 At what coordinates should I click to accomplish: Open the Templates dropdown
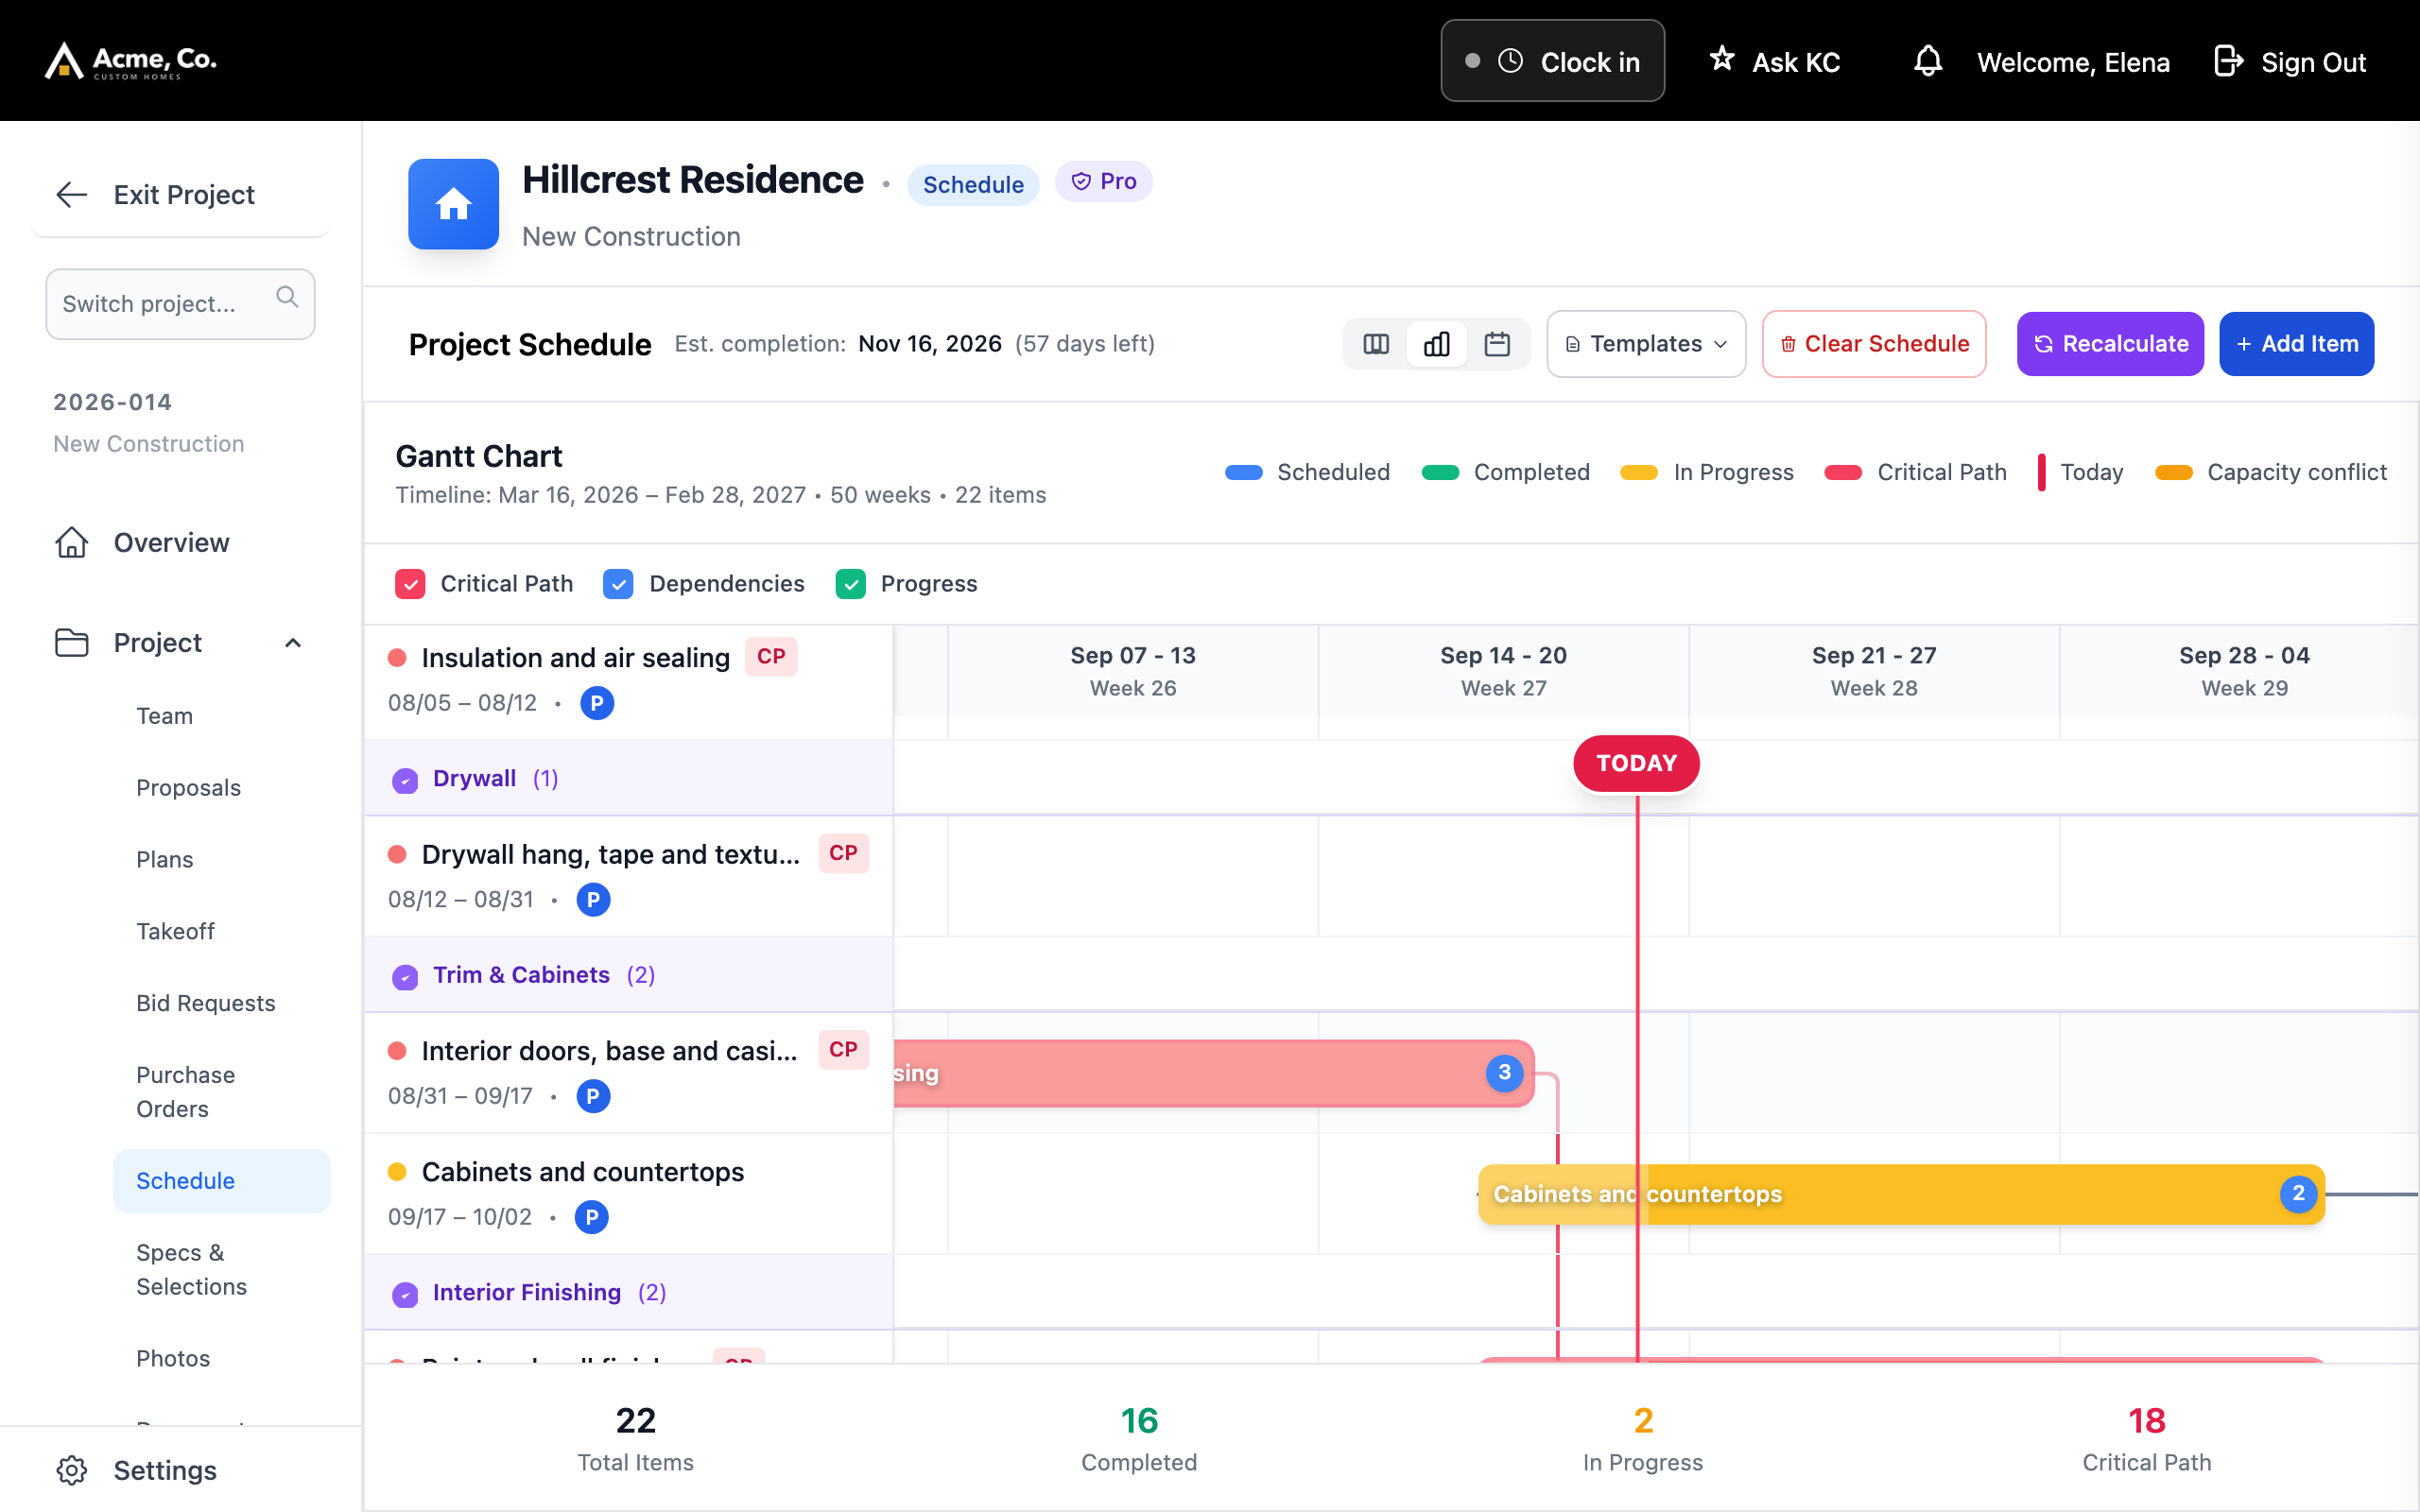point(1646,344)
